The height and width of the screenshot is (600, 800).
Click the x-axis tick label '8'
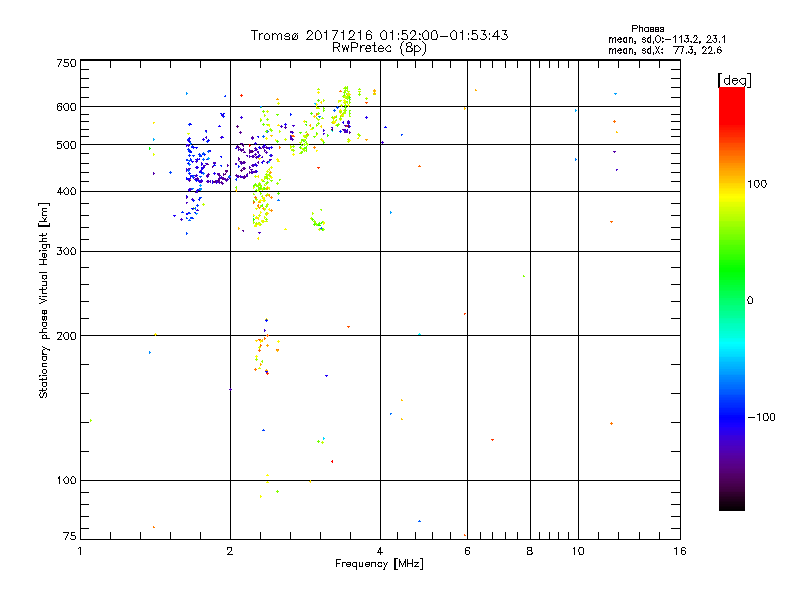tap(530, 551)
